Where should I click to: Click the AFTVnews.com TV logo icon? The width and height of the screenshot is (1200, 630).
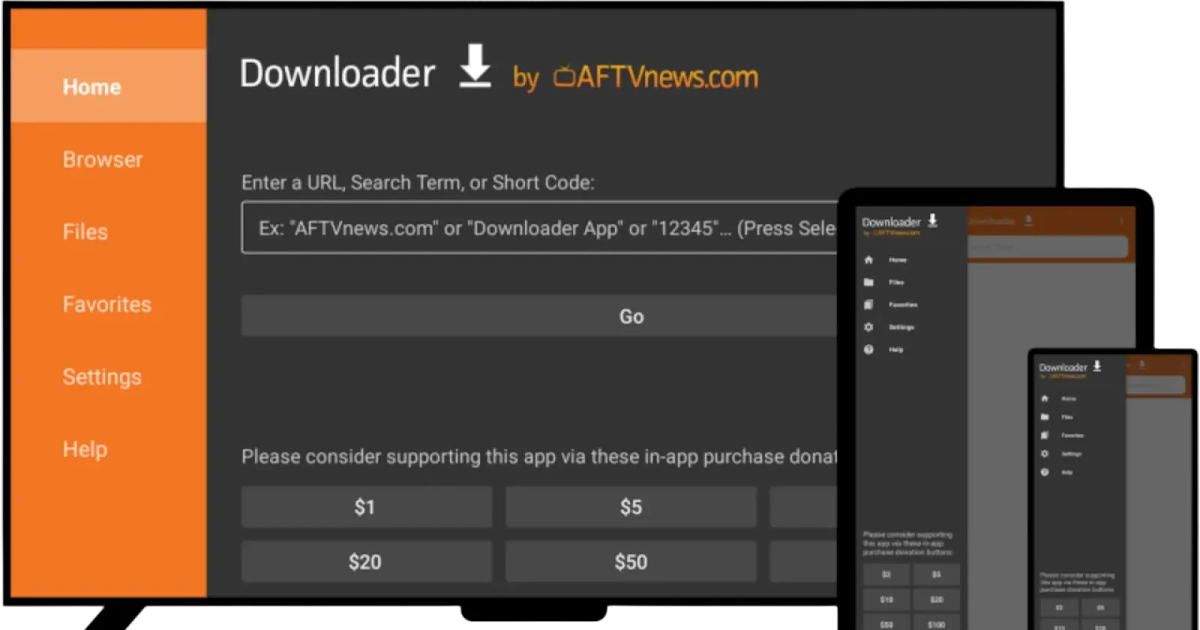coord(565,78)
